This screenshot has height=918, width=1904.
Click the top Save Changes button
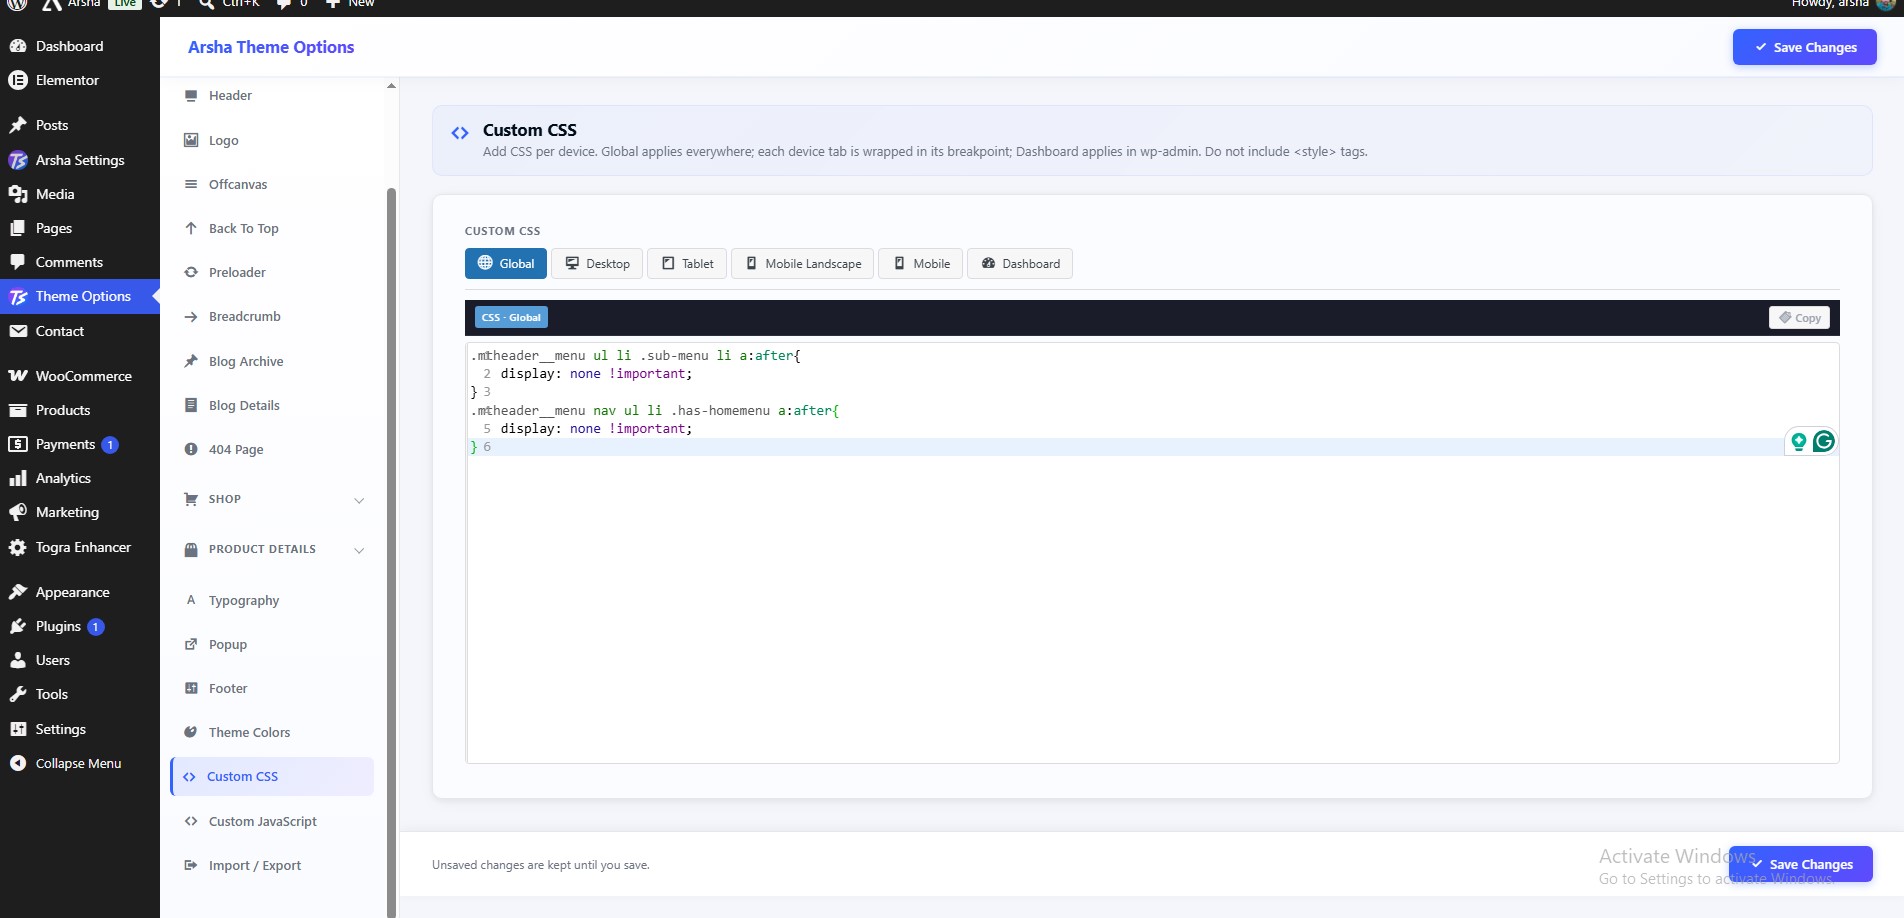coord(1804,47)
